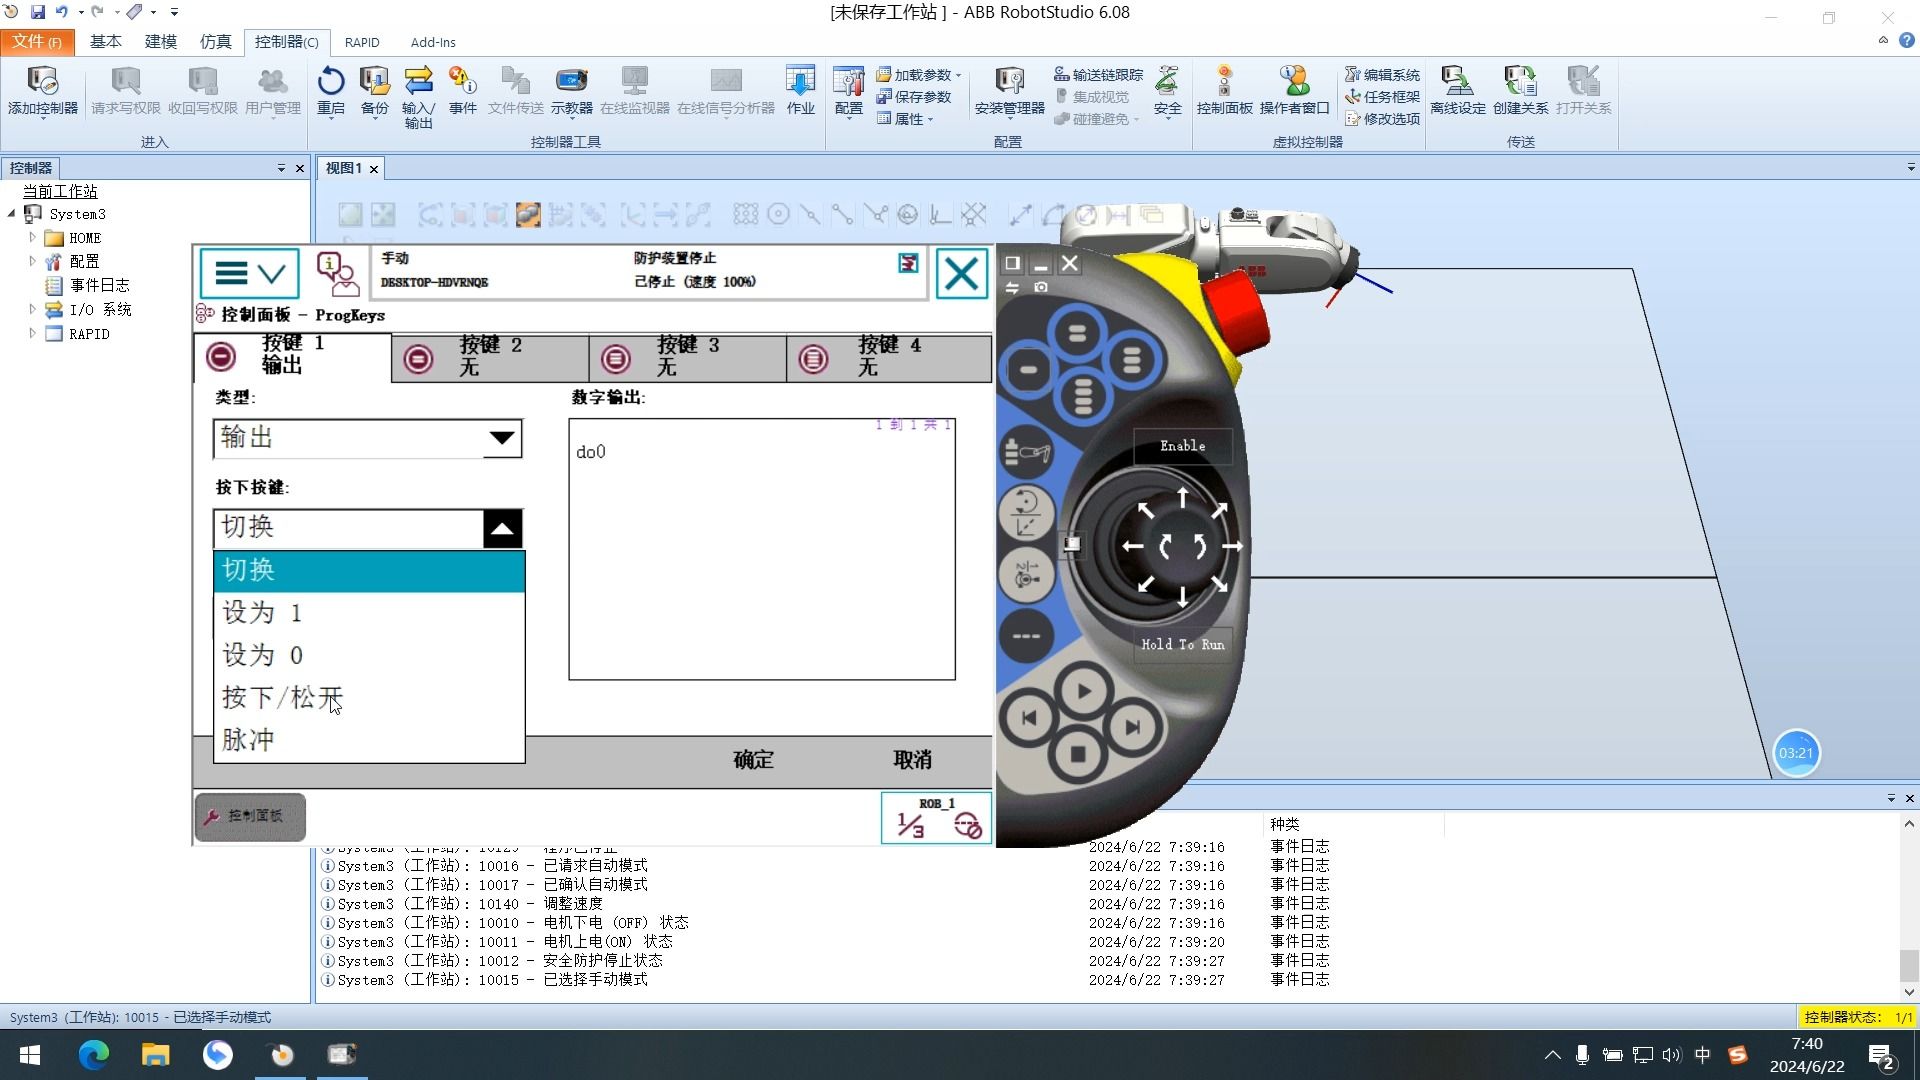Image resolution: width=1920 pixels, height=1080 pixels.
Task: Open the 示教器 (FlexPendant) tool
Action: click(571, 90)
